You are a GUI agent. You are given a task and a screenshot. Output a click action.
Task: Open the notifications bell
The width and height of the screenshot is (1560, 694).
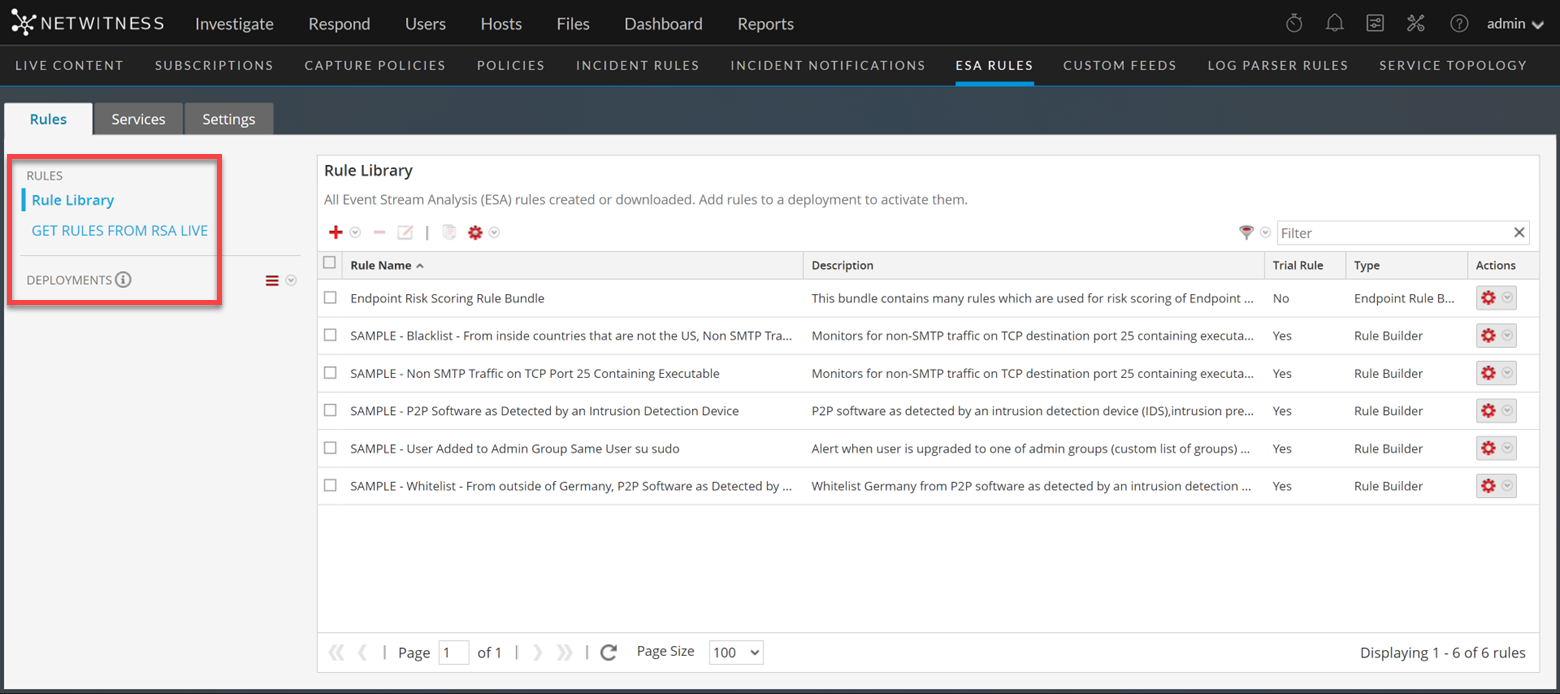(x=1334, y=23)
